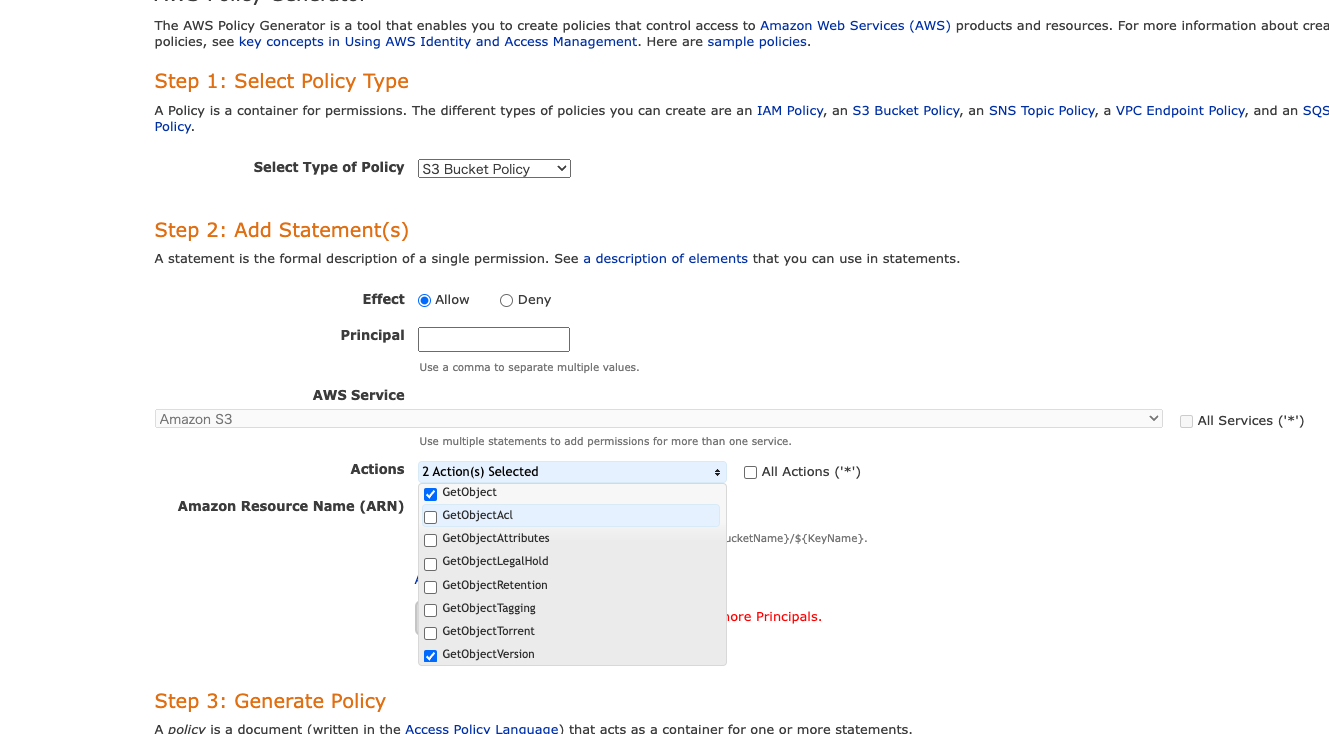This screenshot has width=1329, height=734.
Task: Uncheck the GetObjectVersion action
Action: click(431, 656)
